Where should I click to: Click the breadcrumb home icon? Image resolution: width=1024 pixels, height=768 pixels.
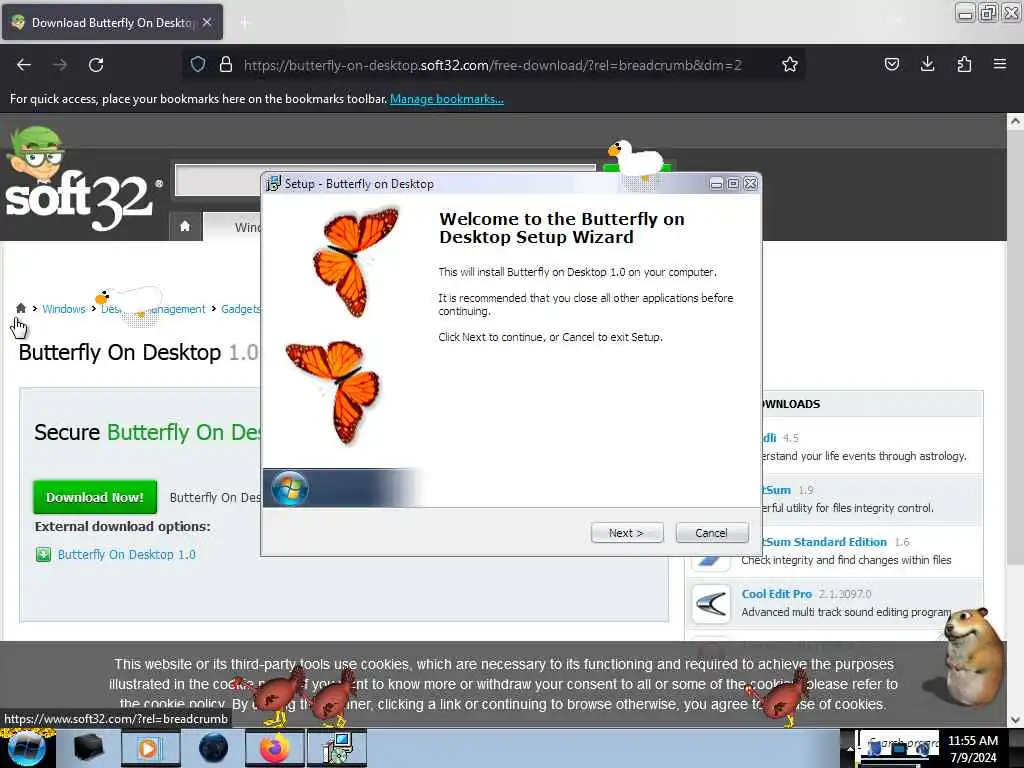click(x=21, y=308)
